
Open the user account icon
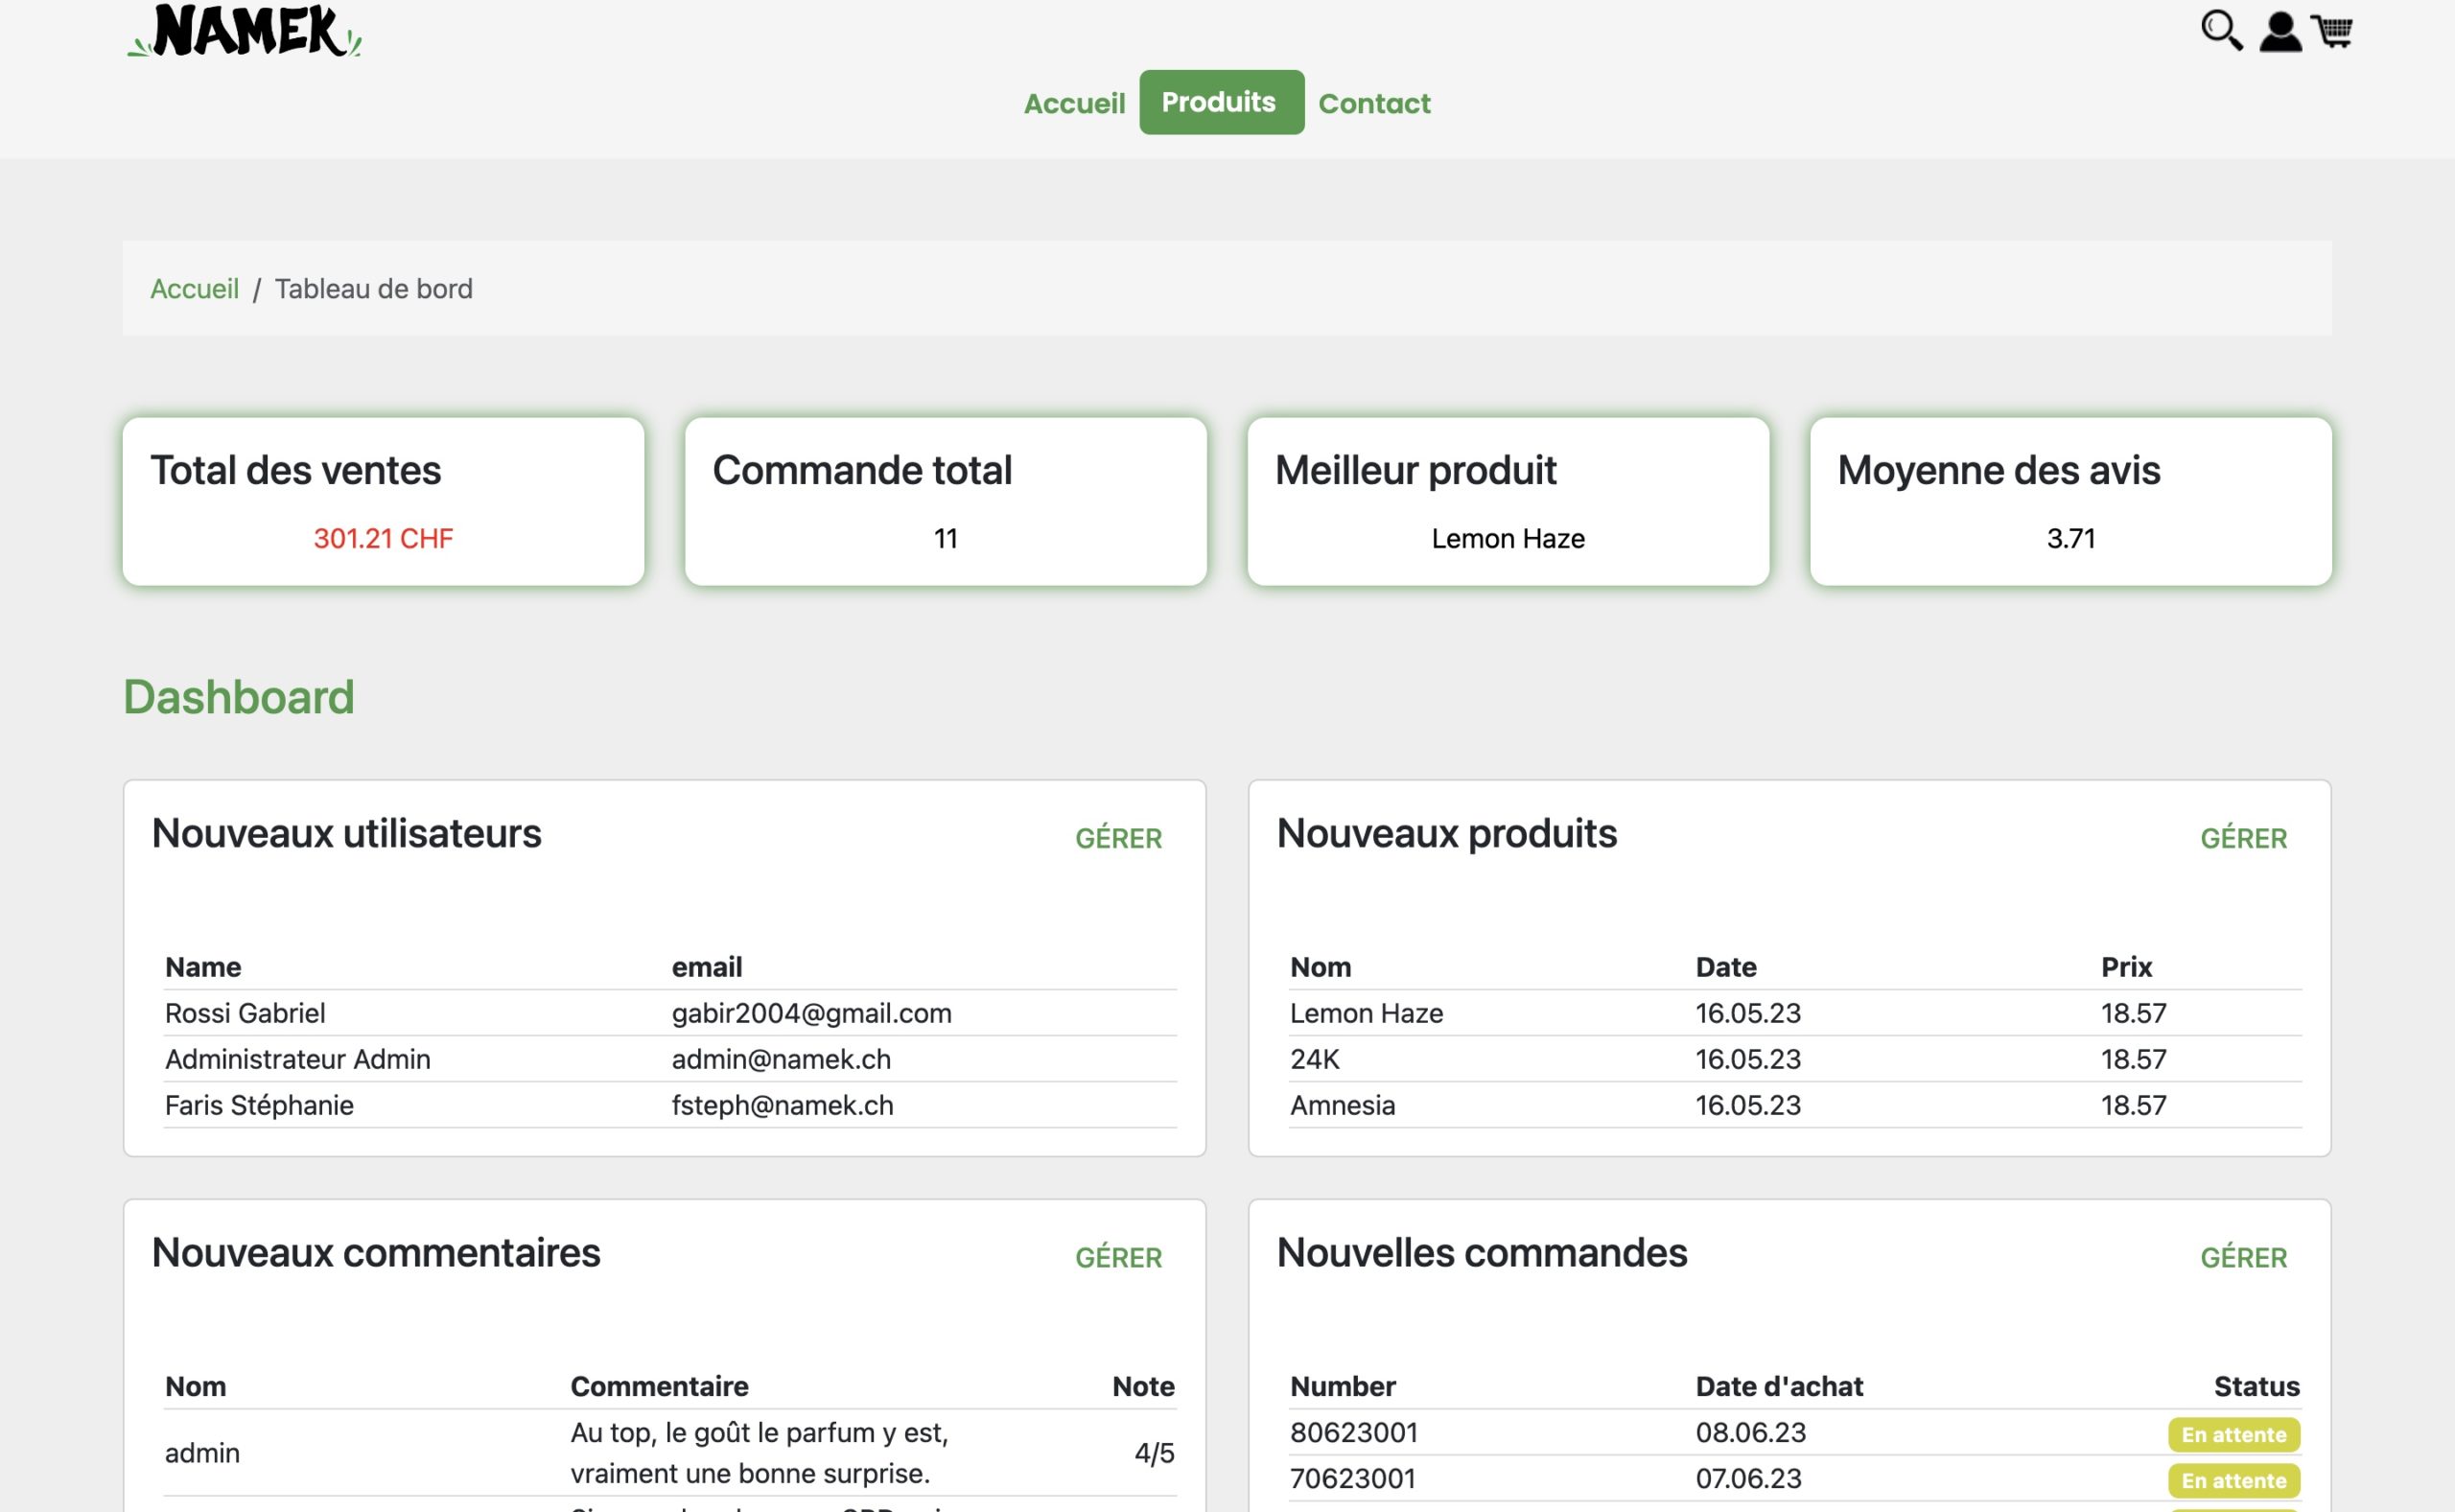[x=2280, y=31]
